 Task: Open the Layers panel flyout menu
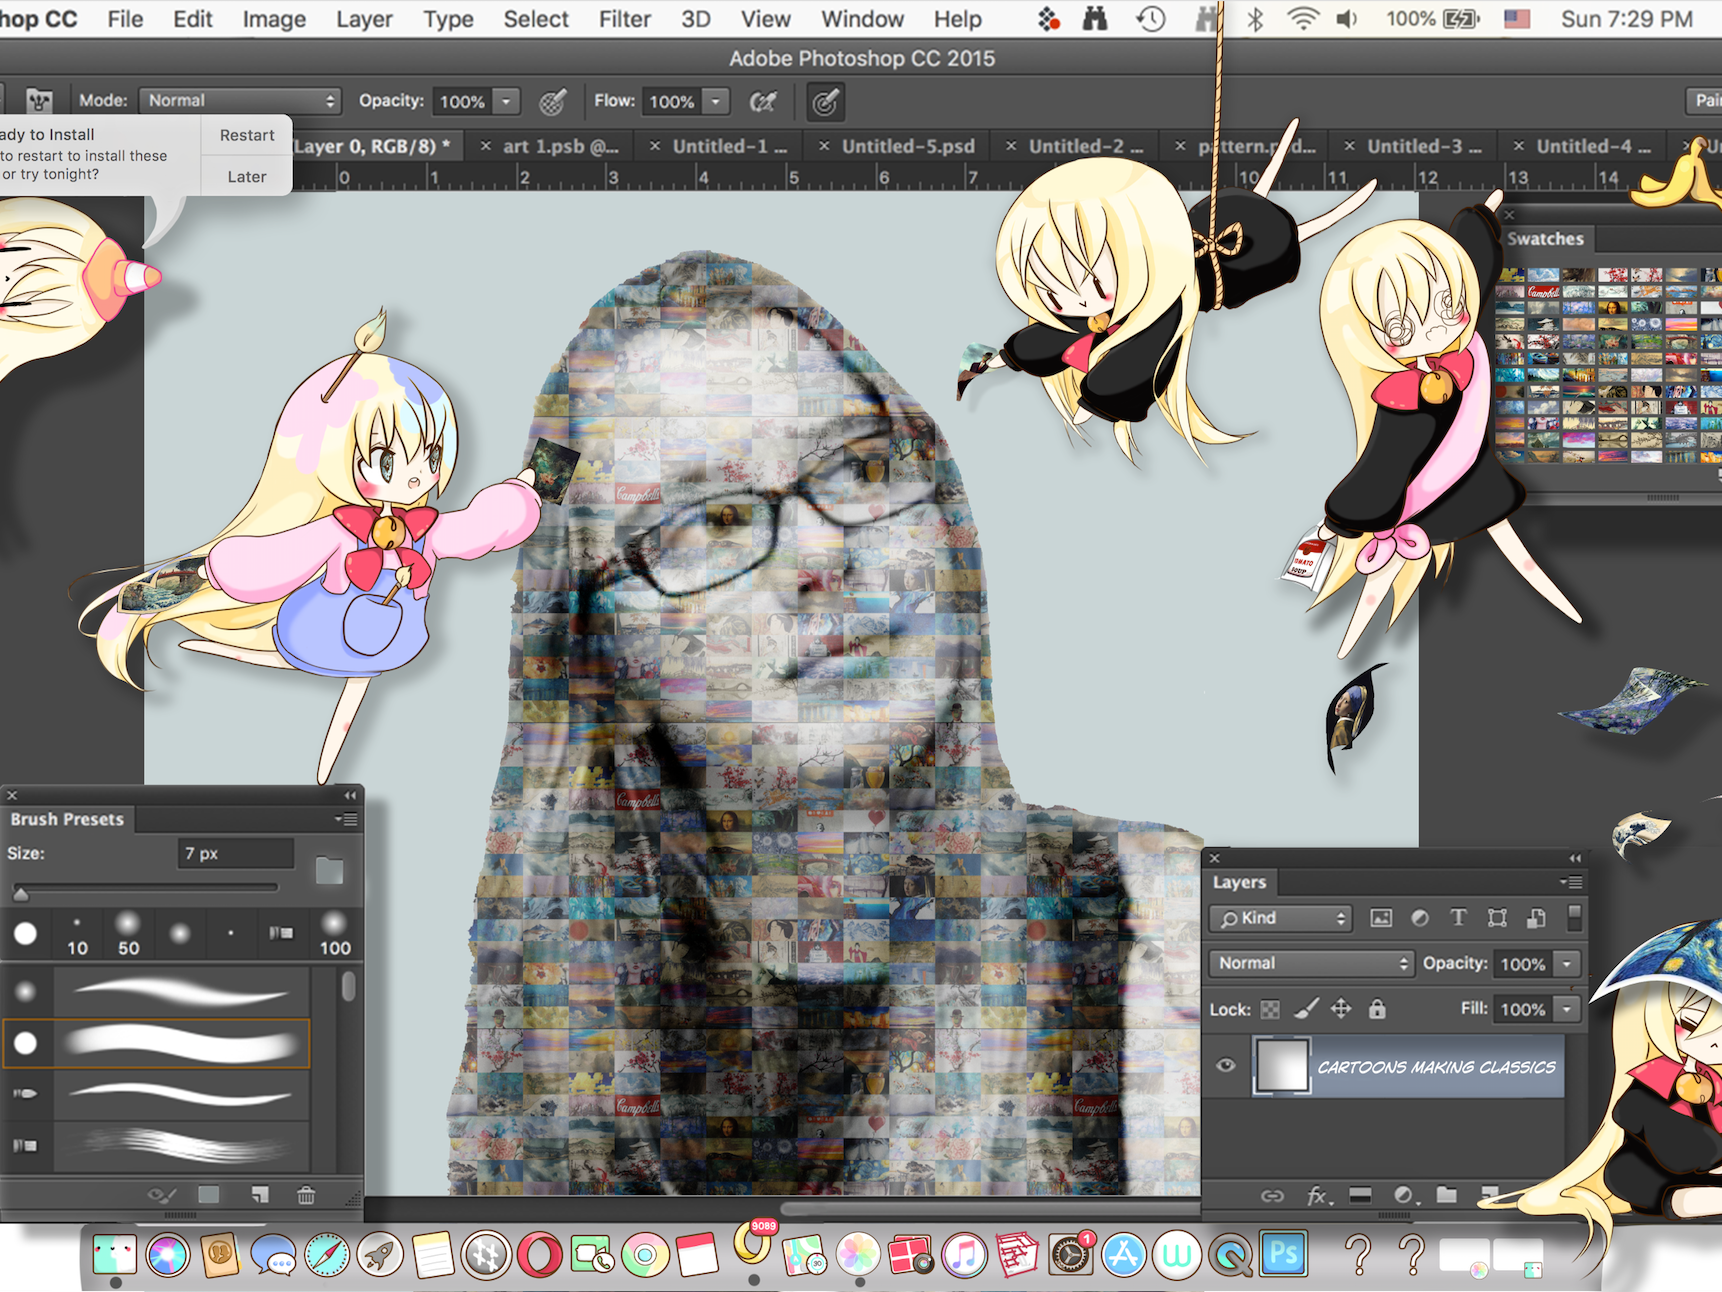tap(1571, 882)
